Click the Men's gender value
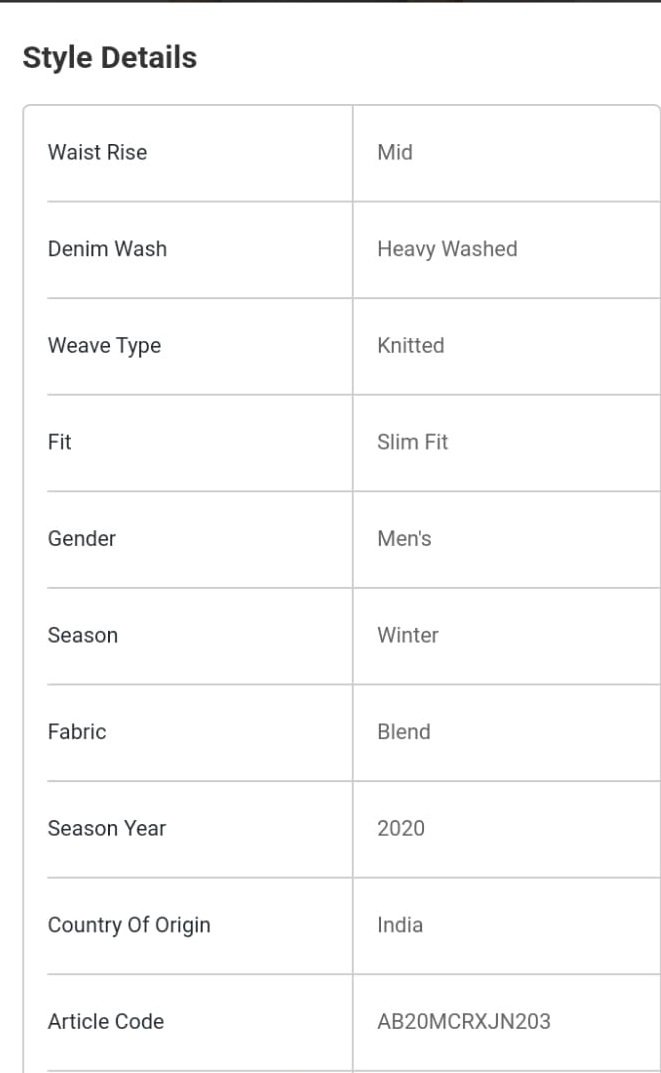Image resolution: width=661 pixels, height=1073 pixels. pos(404,539)
